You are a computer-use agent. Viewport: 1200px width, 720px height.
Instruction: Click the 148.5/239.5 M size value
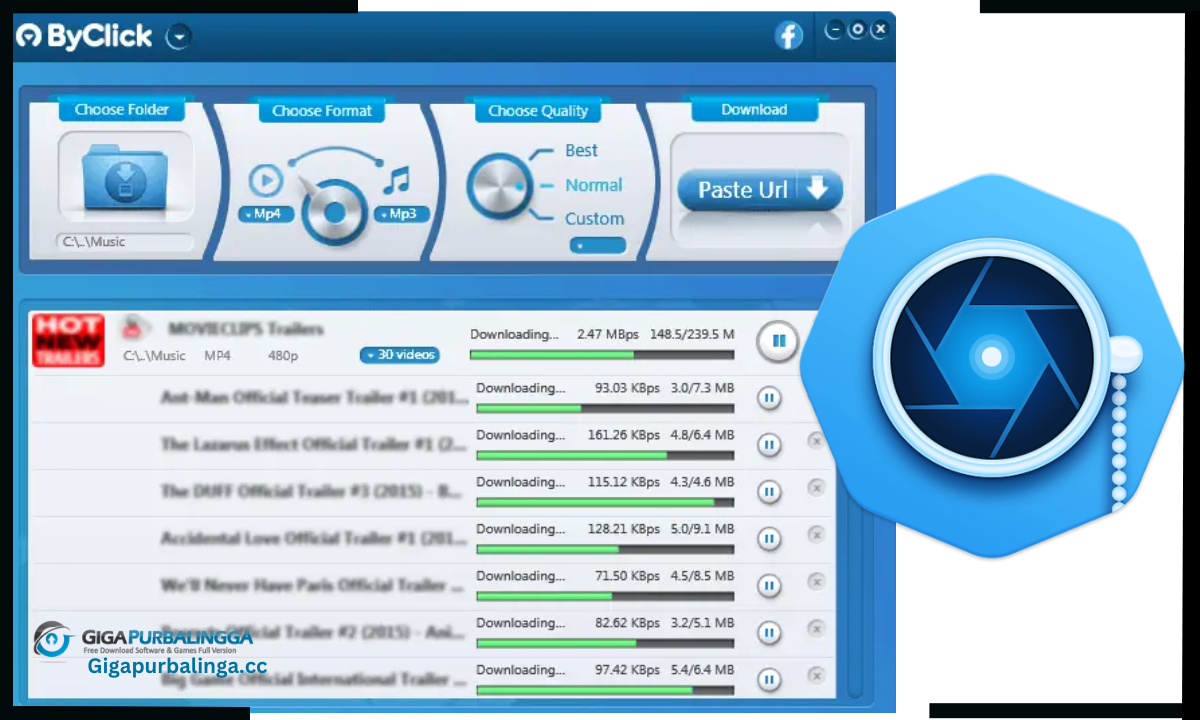point(692,334)
